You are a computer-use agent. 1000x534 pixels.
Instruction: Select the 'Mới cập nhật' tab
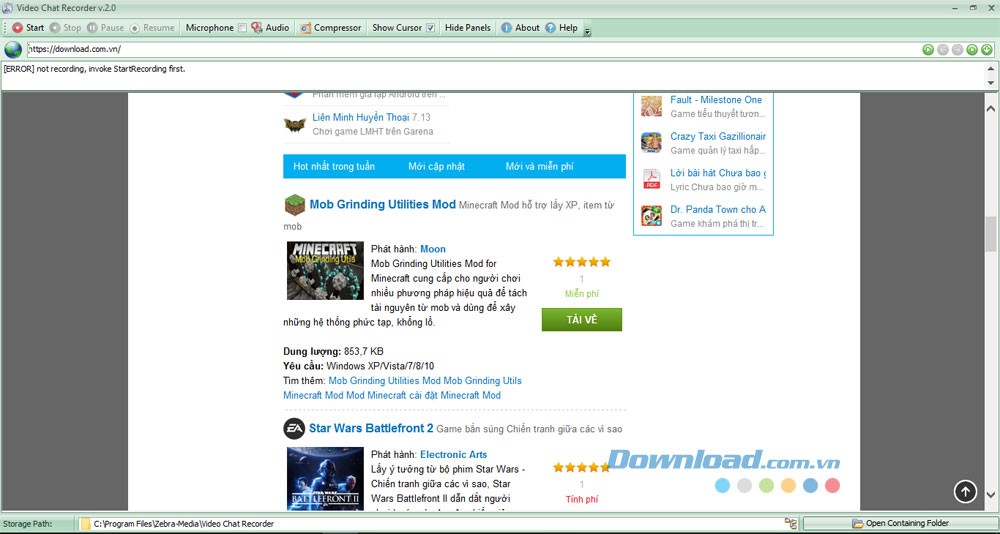436,167
